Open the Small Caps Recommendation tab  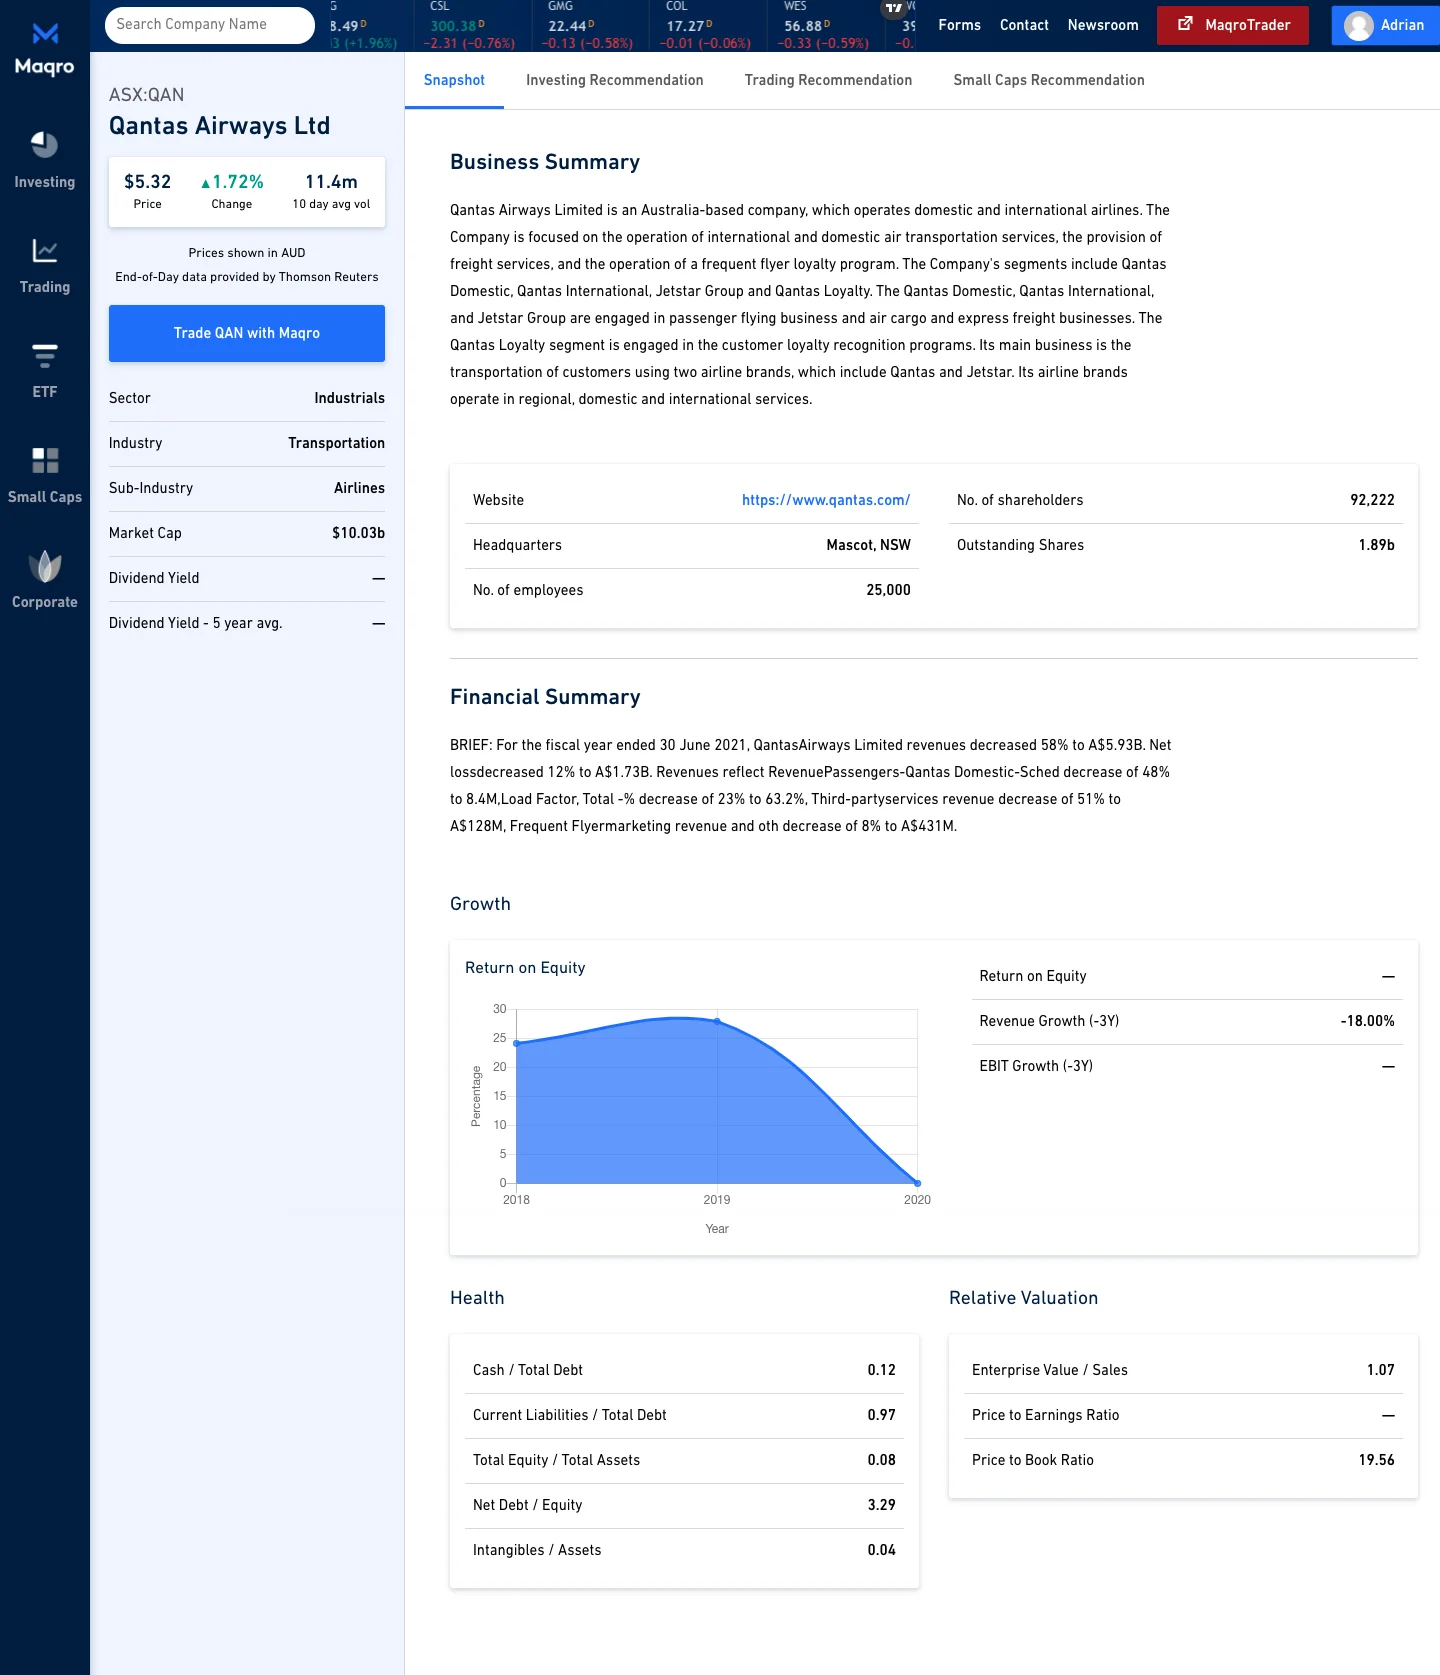pos(1049,80)
